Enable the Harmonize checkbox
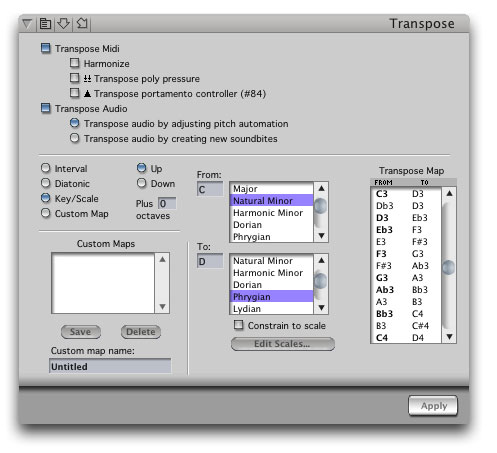The width and height of the screenshot is (497, 453). [x=75, y=63]
